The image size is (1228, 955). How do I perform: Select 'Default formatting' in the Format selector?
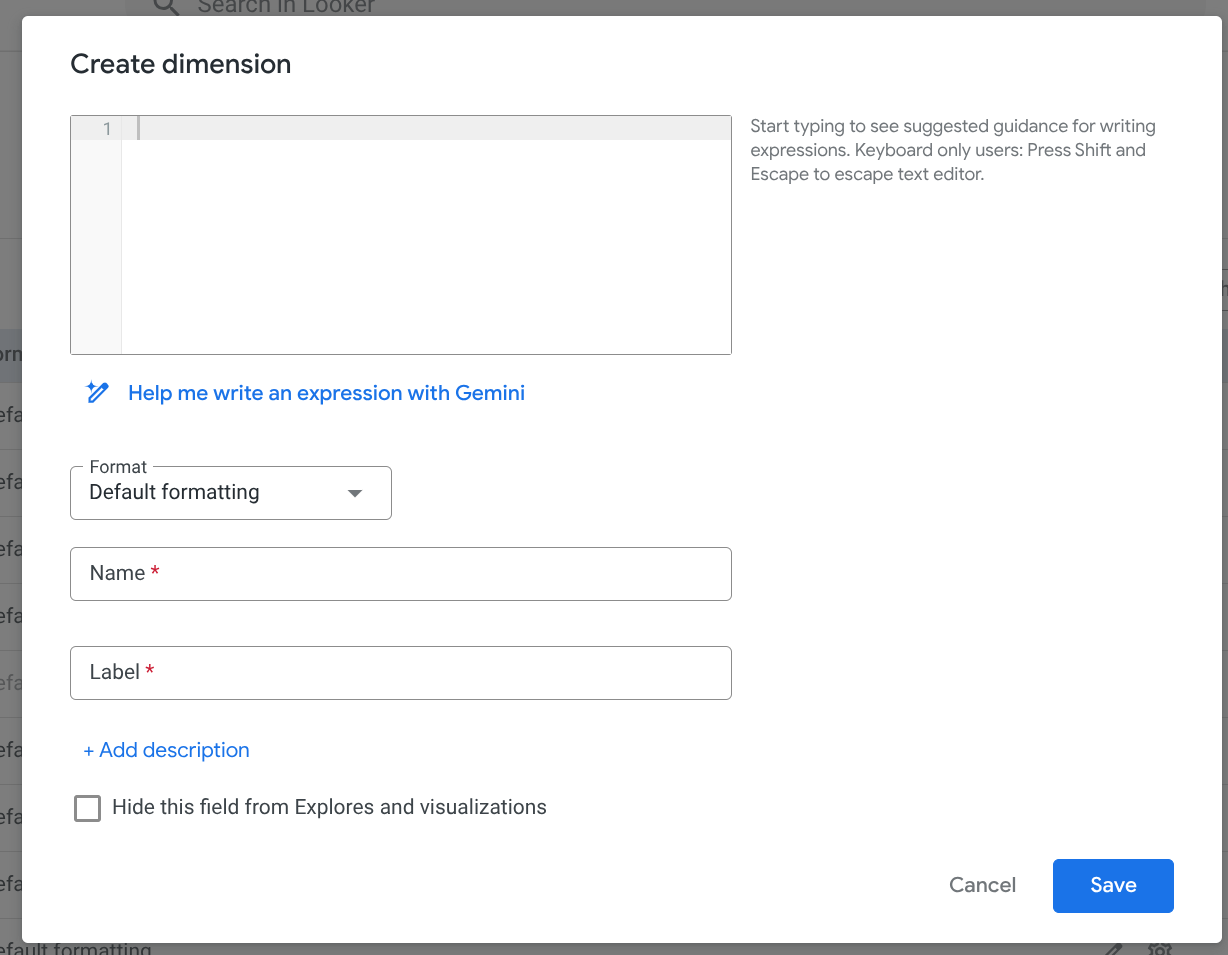174,492
